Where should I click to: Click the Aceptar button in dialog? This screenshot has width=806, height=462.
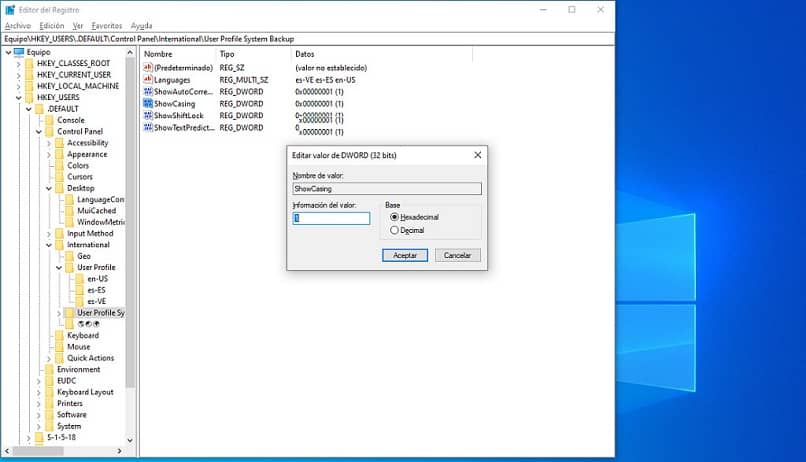pyautogui.click(x=405, y=255)
